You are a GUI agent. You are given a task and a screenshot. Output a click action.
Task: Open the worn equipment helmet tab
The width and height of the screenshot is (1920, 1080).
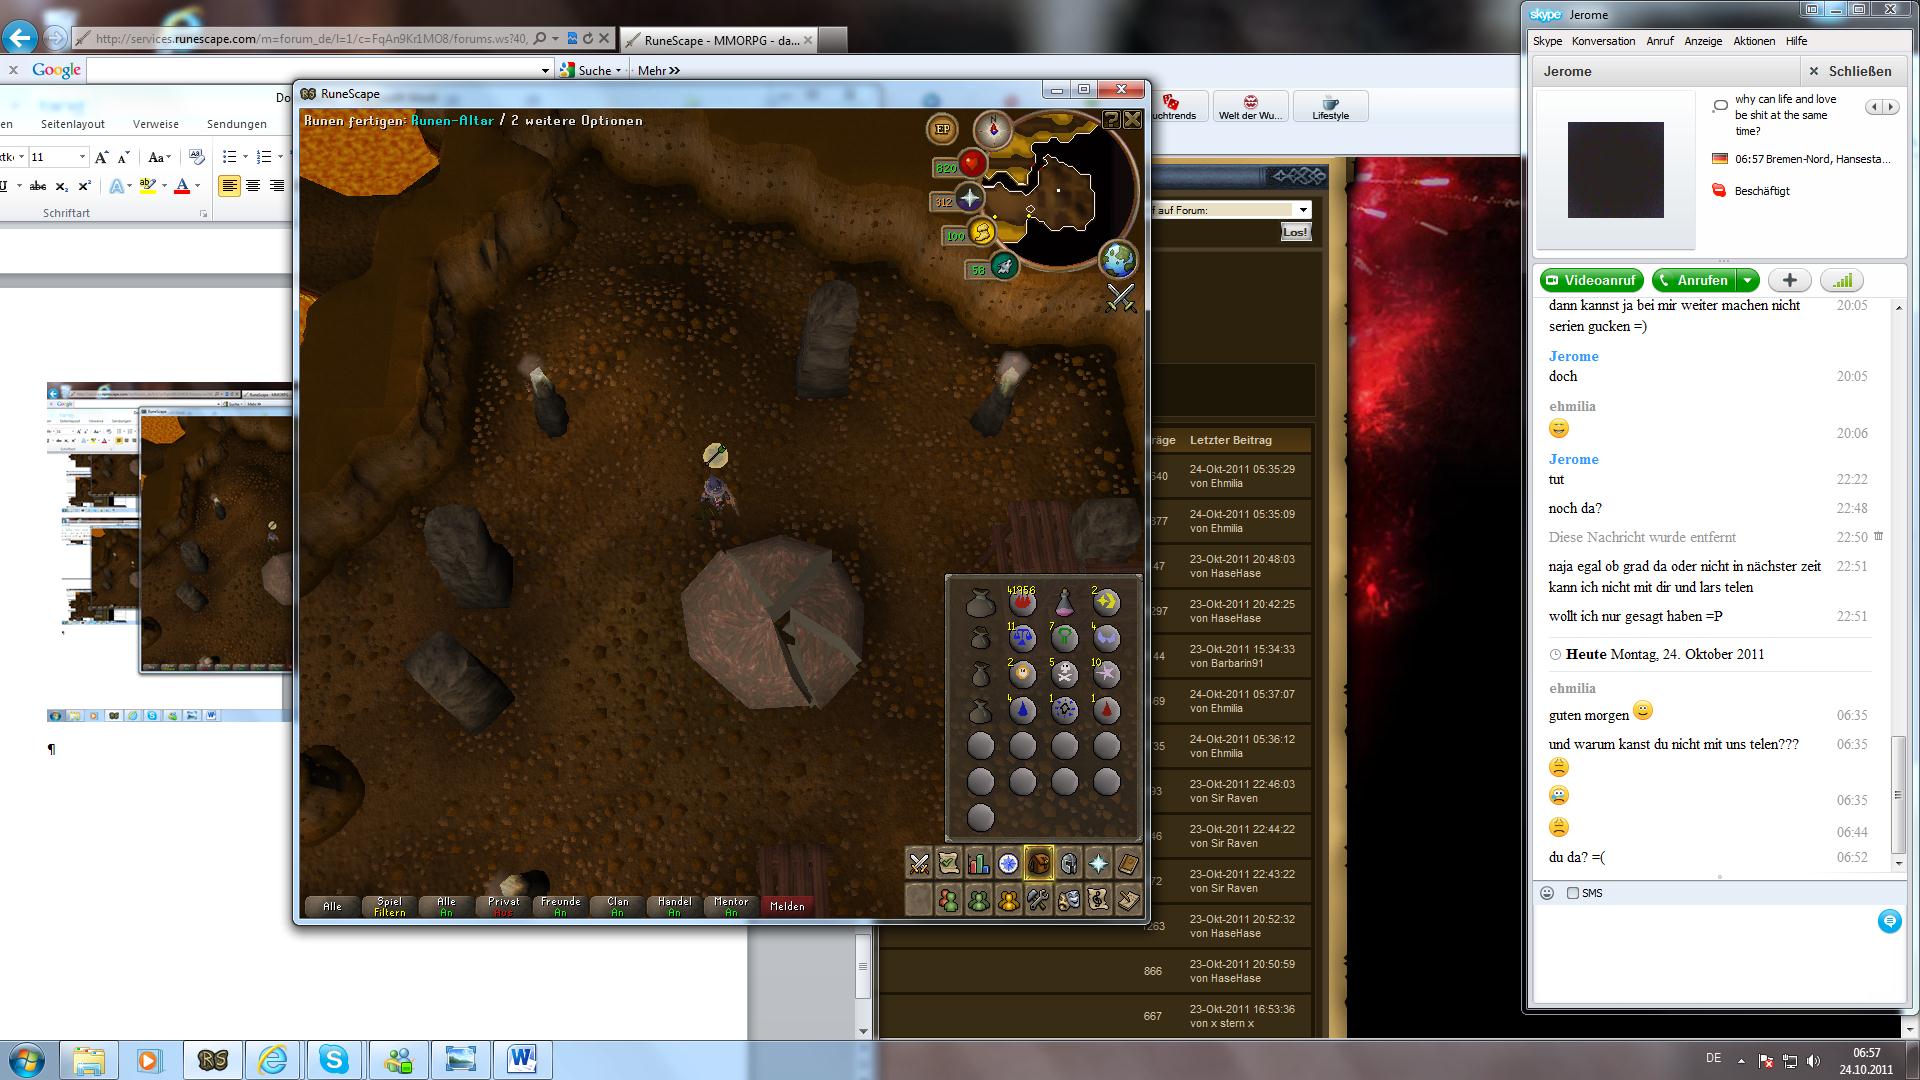(x=1068, y=863)
